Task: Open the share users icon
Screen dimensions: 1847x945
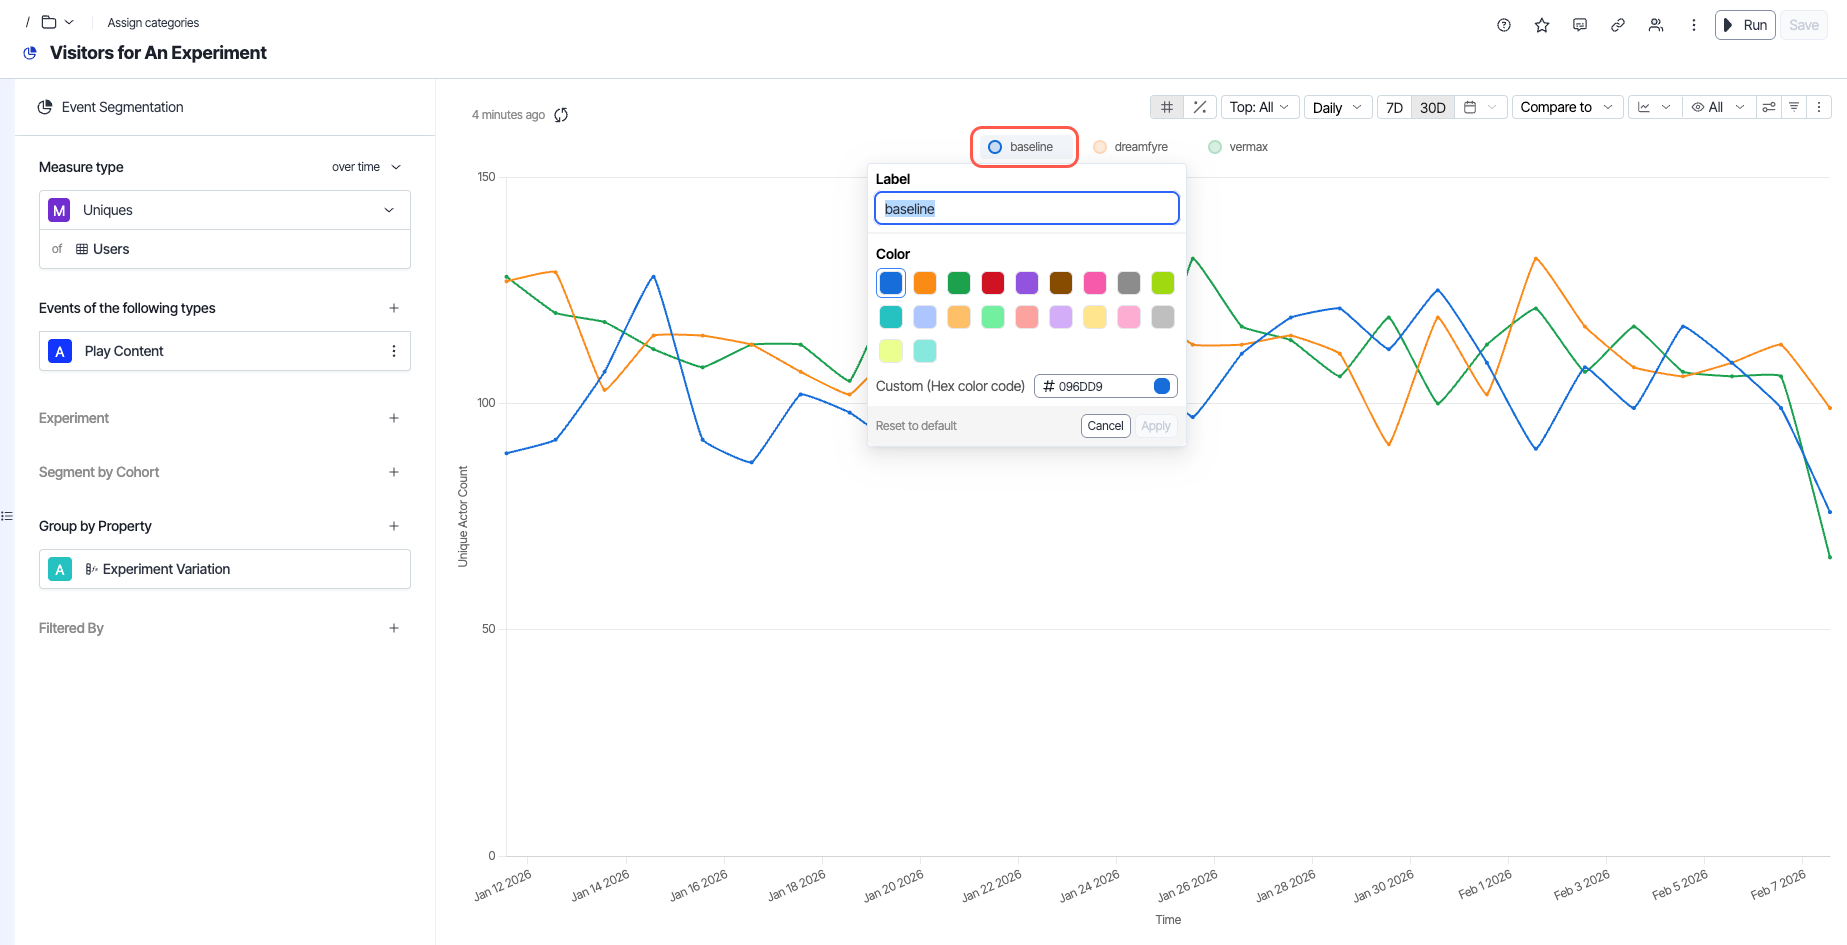Action: coord(1655,25)
